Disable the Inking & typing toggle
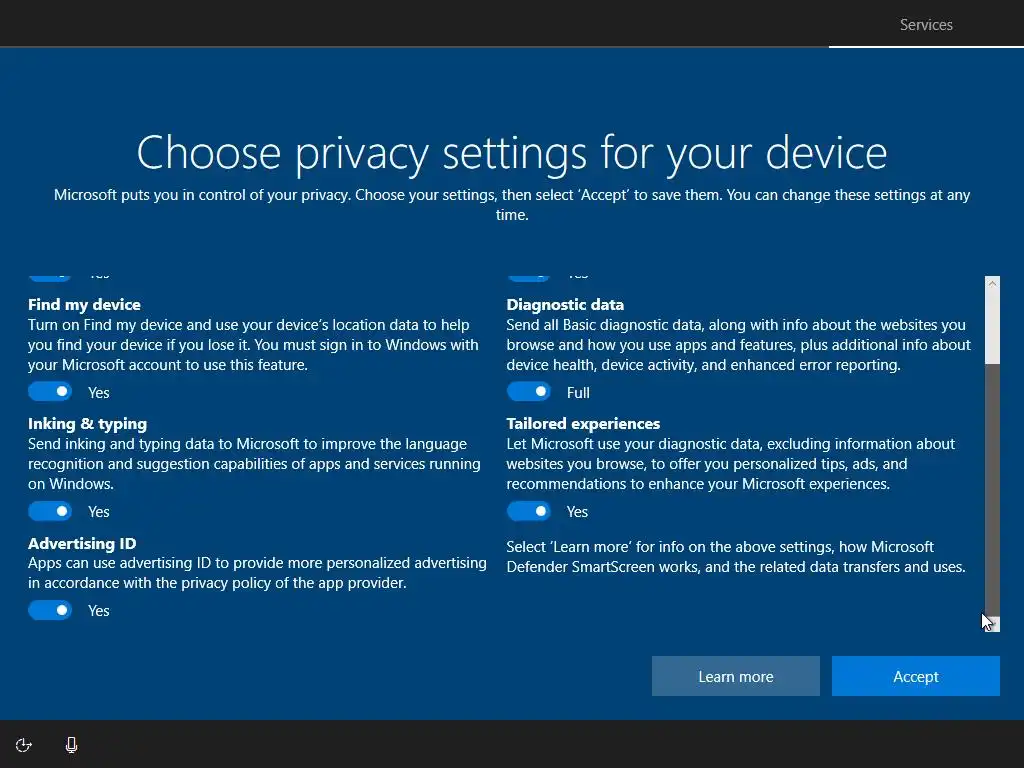 50,511
